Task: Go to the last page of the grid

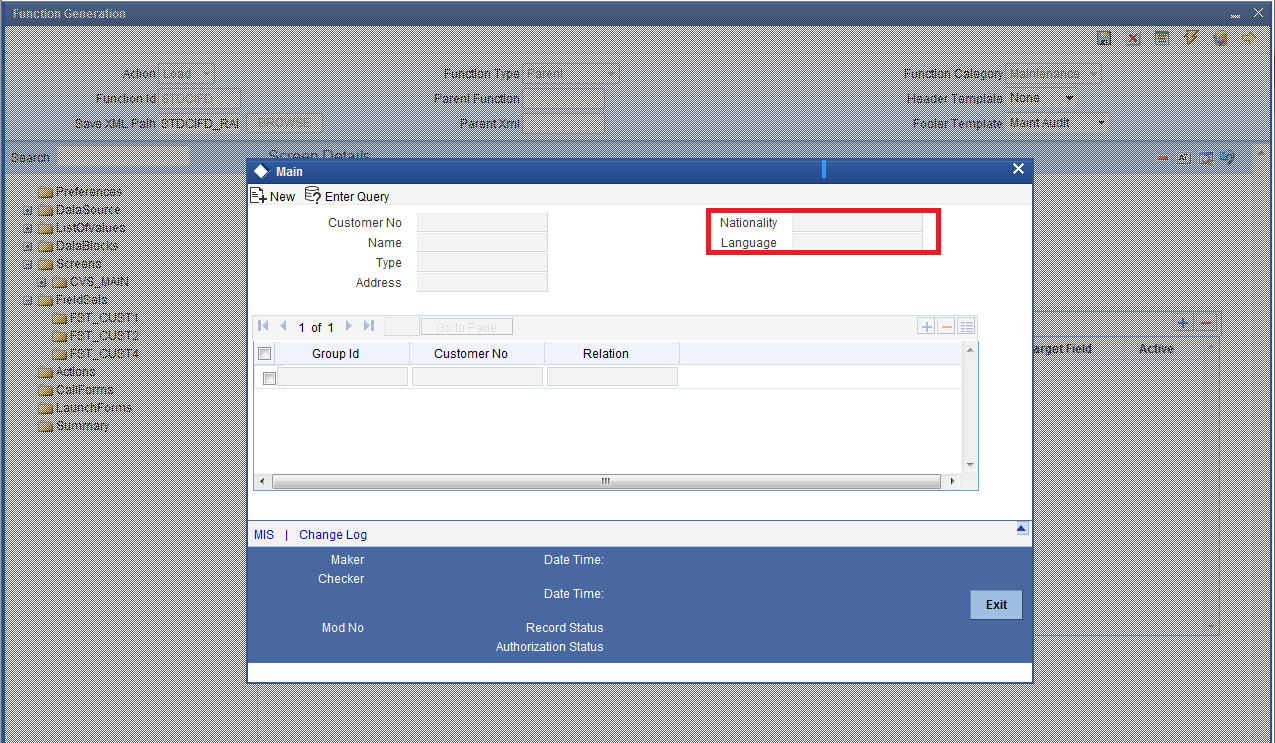Action: 369,326
